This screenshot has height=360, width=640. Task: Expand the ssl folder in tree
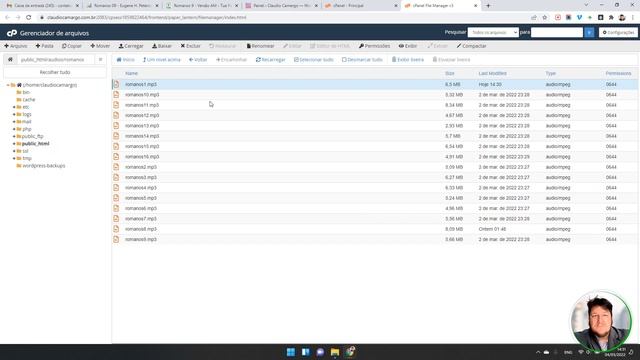14,151
